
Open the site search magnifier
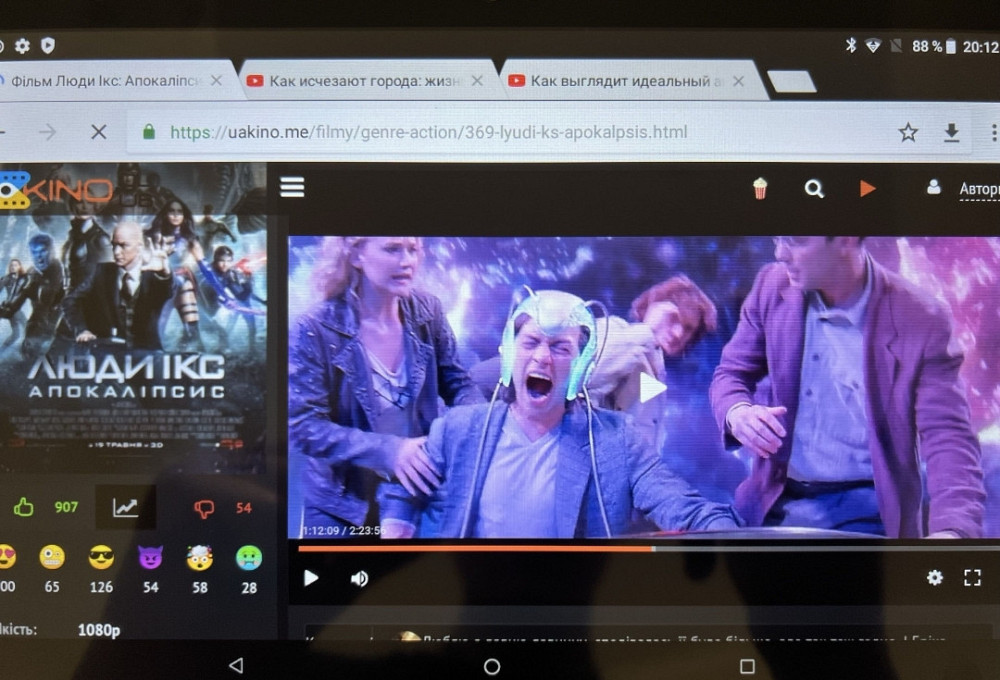[814, 187]
